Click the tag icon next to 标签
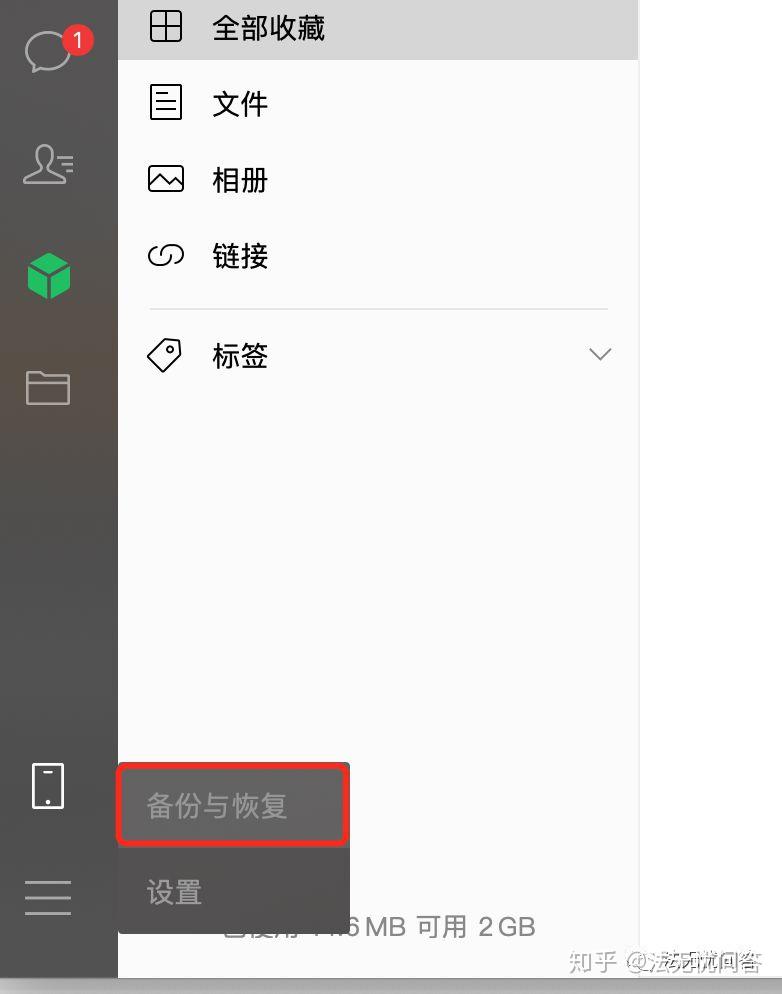Viewport: 782px width, 994px height. coord(165,355)
